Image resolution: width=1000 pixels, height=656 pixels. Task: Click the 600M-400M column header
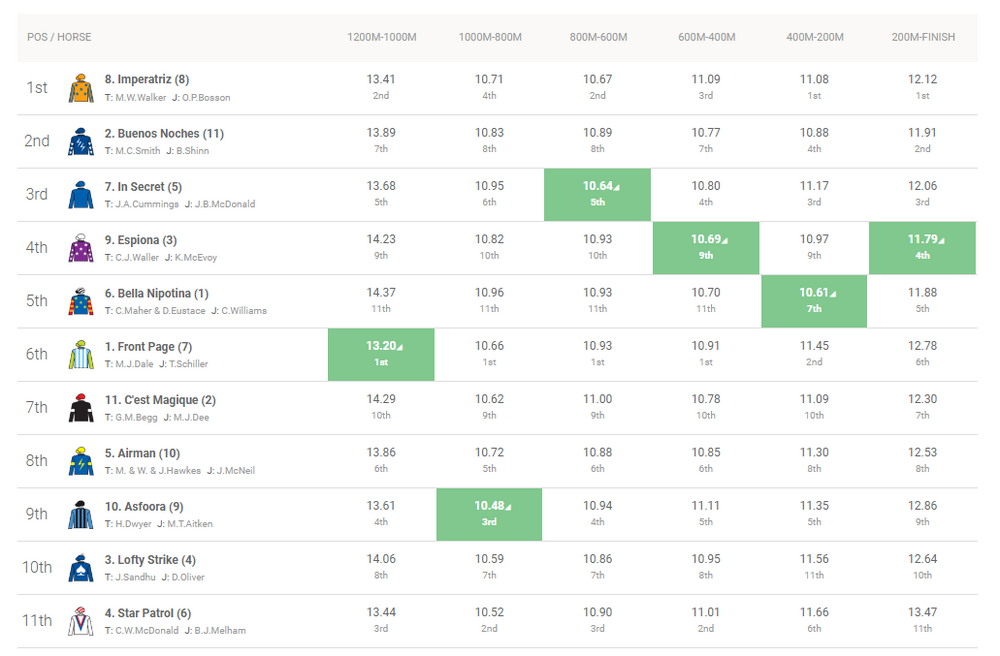point(706,37)
